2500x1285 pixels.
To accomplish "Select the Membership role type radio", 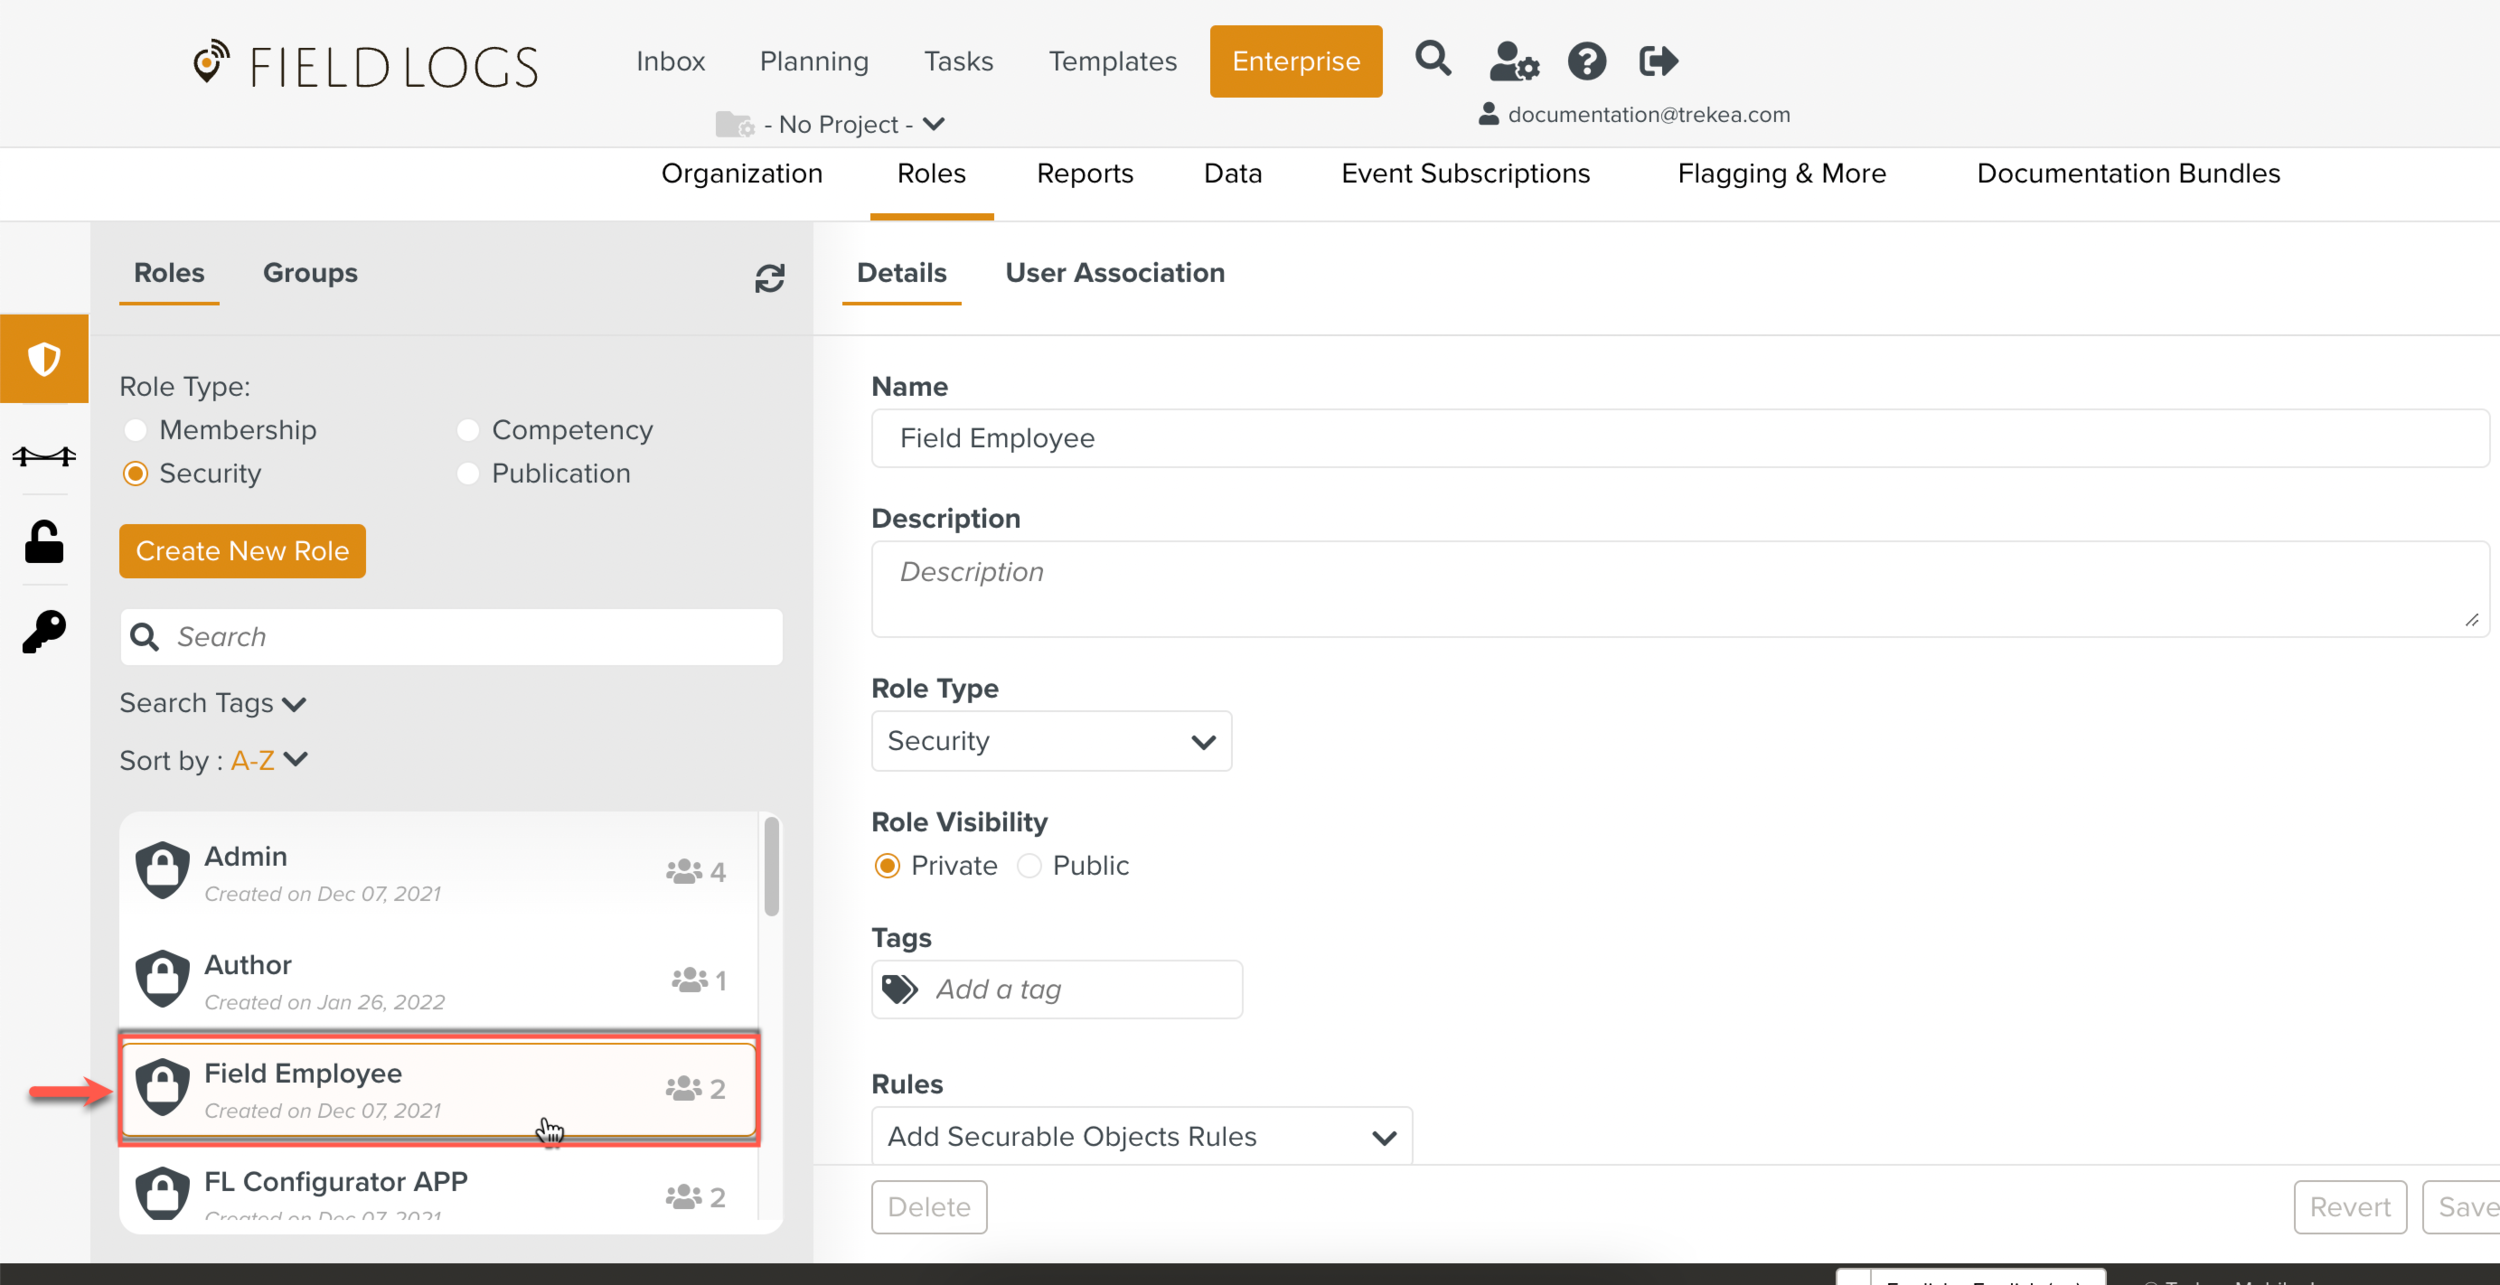I will (x=135, y=430).
